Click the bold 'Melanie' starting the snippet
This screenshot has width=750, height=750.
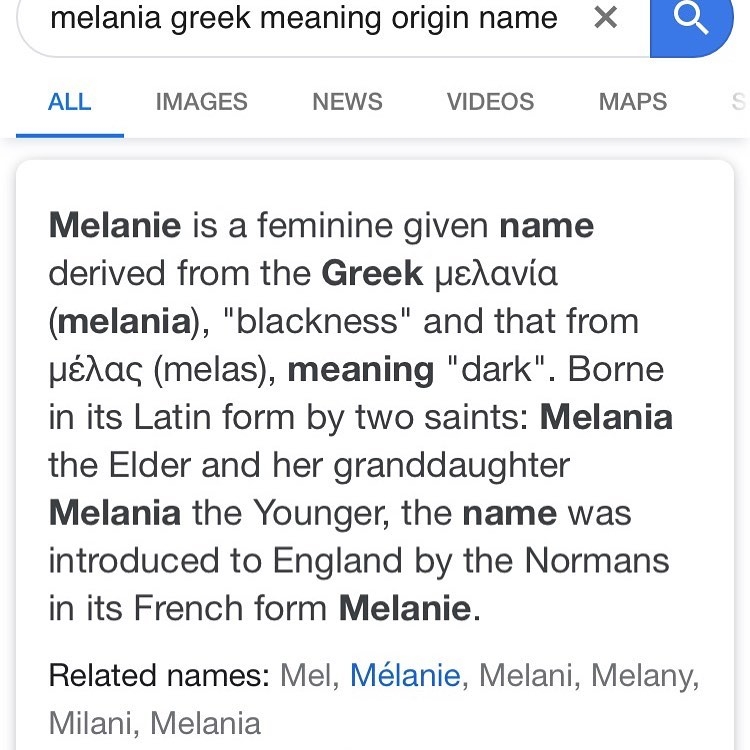click(x=115, y=225)
